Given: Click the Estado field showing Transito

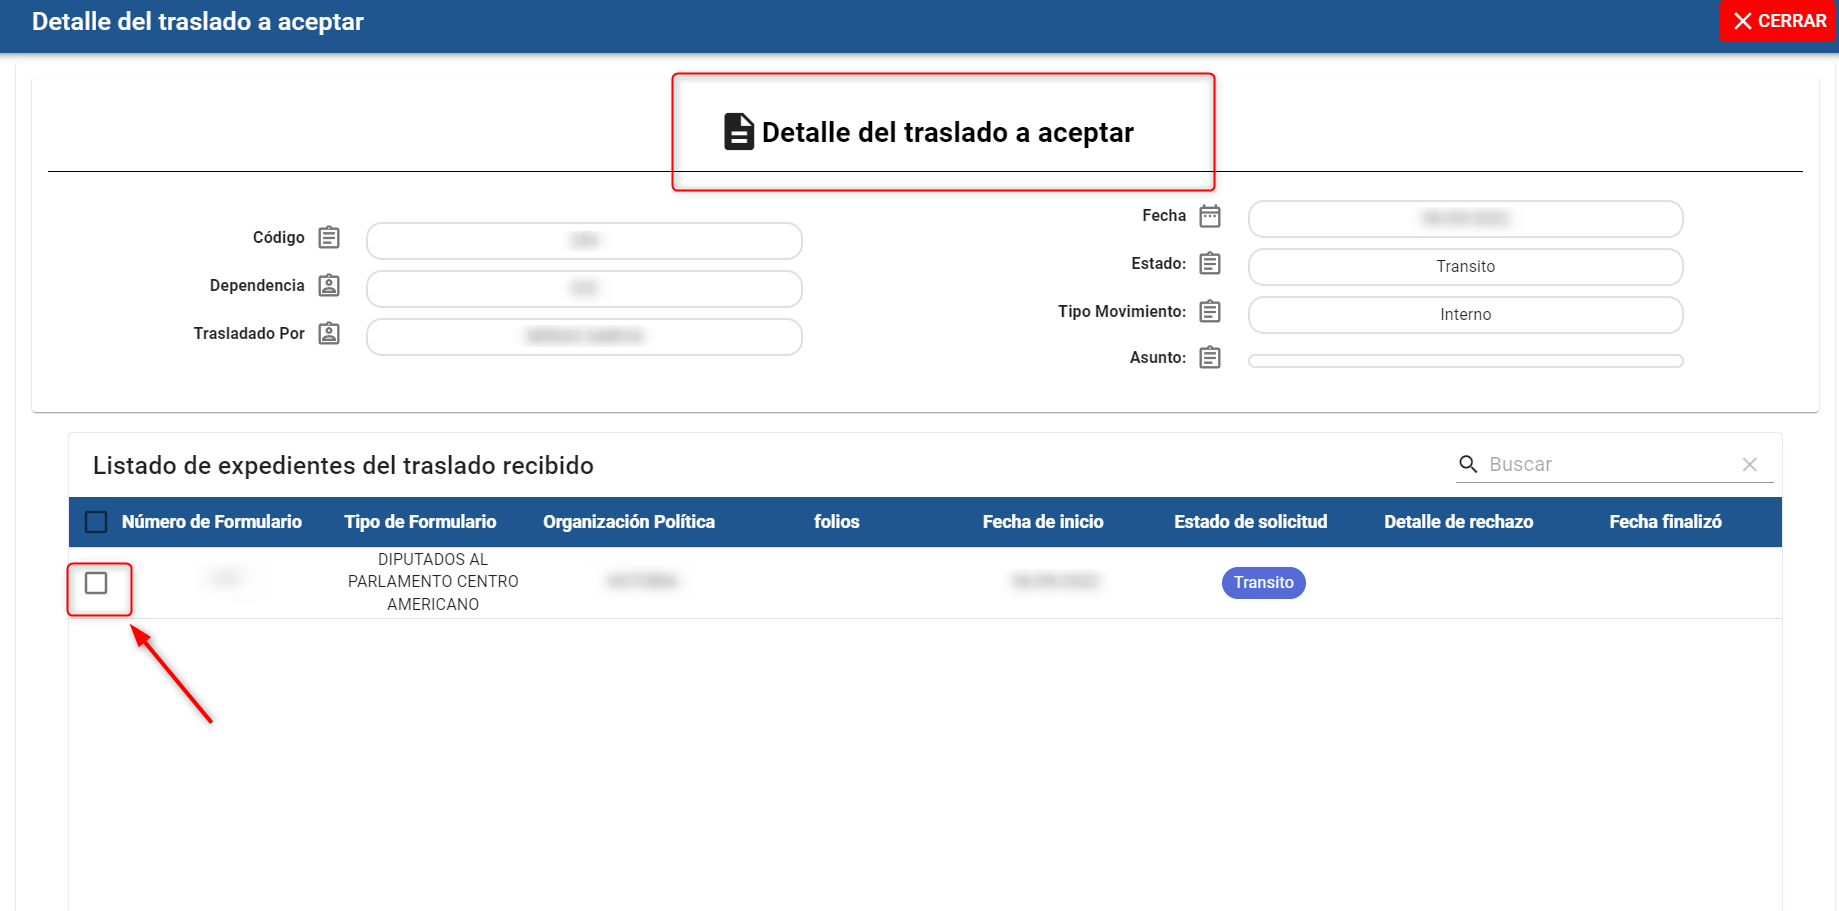Looking at the screenshot, I should [1465, 267].
